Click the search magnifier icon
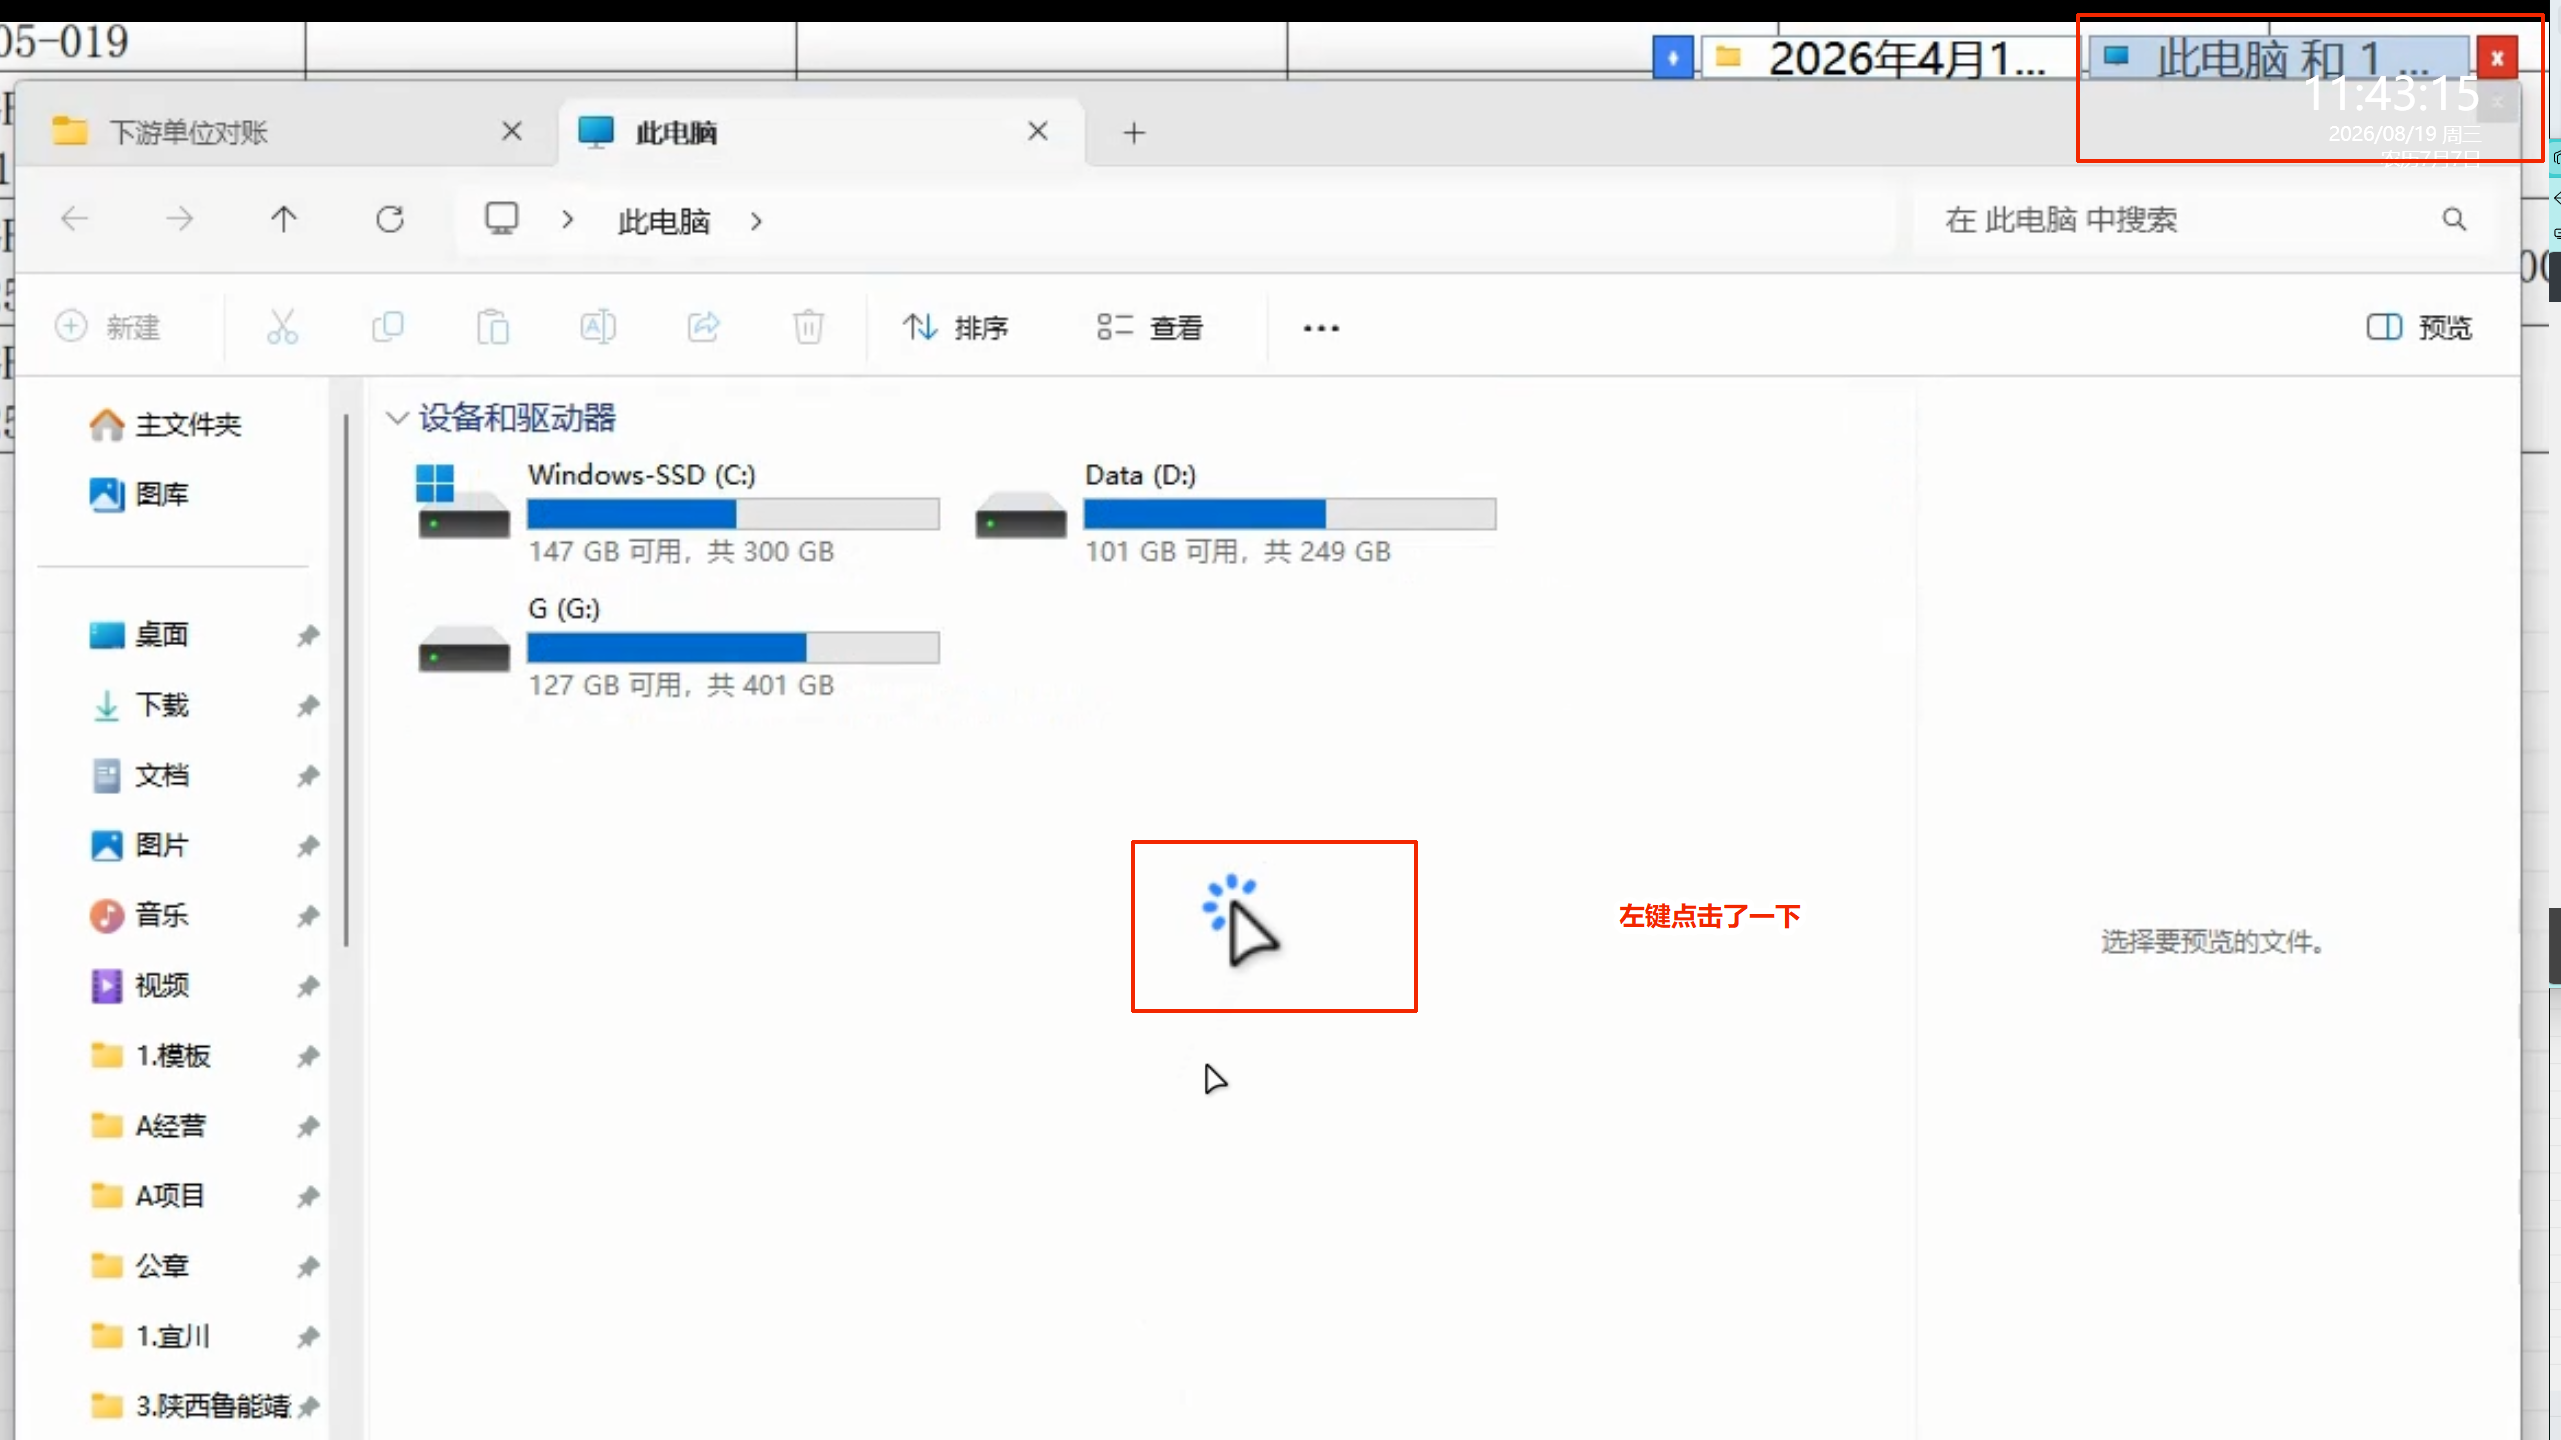Image resolution: width=2561 pixels, height=1440 pixels. pyautogui.click(x=2454, y=219)
